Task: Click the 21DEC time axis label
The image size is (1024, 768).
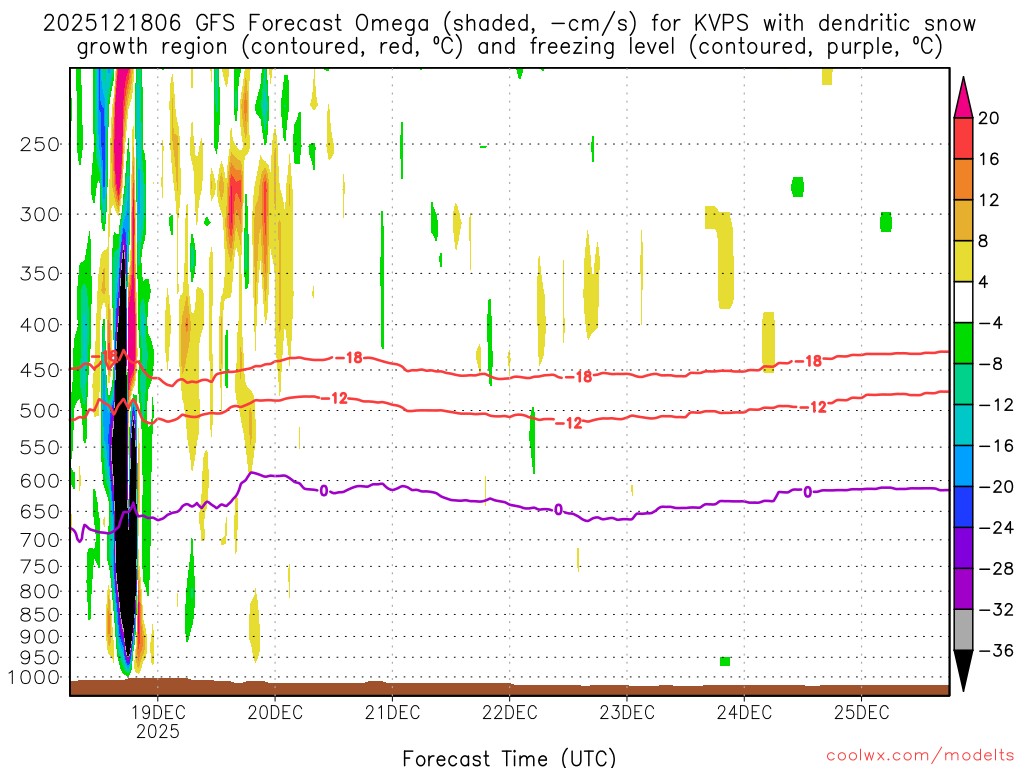Action: [392, 712]
